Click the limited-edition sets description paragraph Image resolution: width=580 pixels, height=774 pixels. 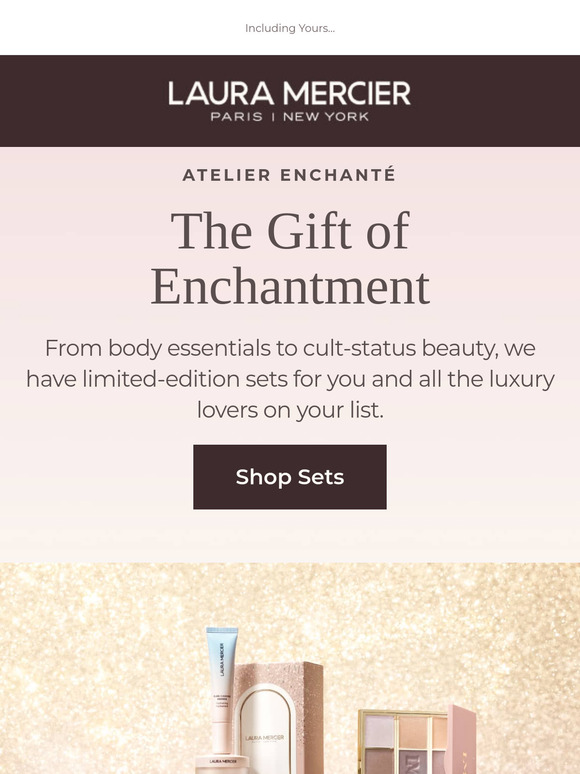coord(290,379)
